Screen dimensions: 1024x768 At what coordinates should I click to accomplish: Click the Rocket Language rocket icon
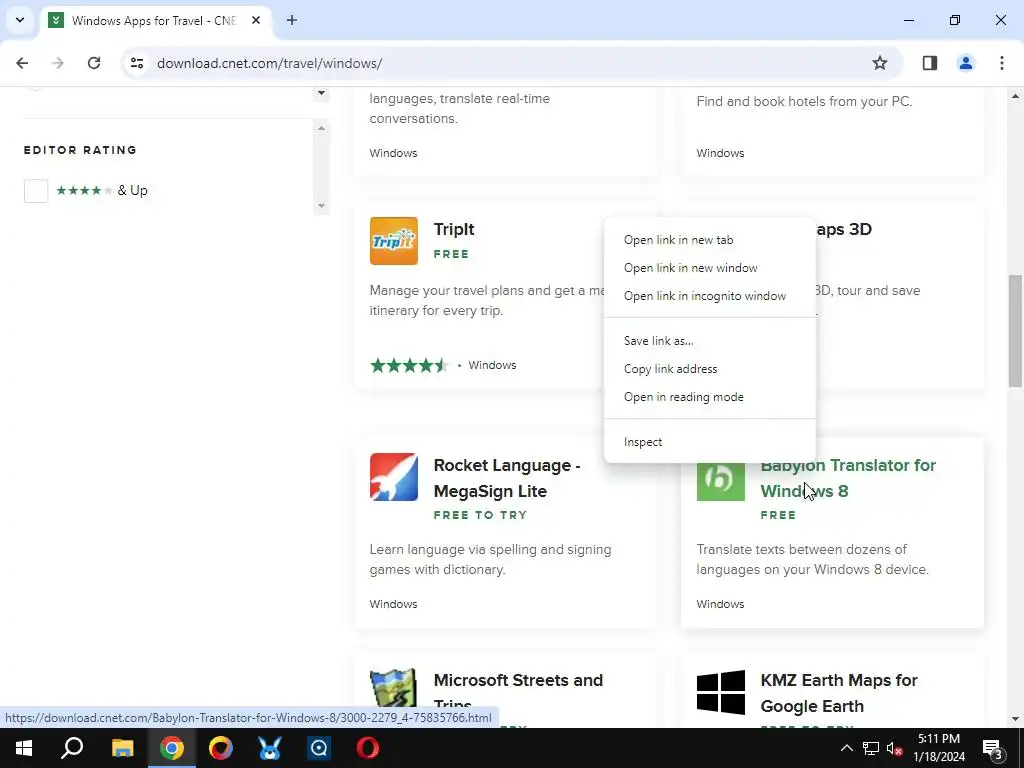pos(394,477)
